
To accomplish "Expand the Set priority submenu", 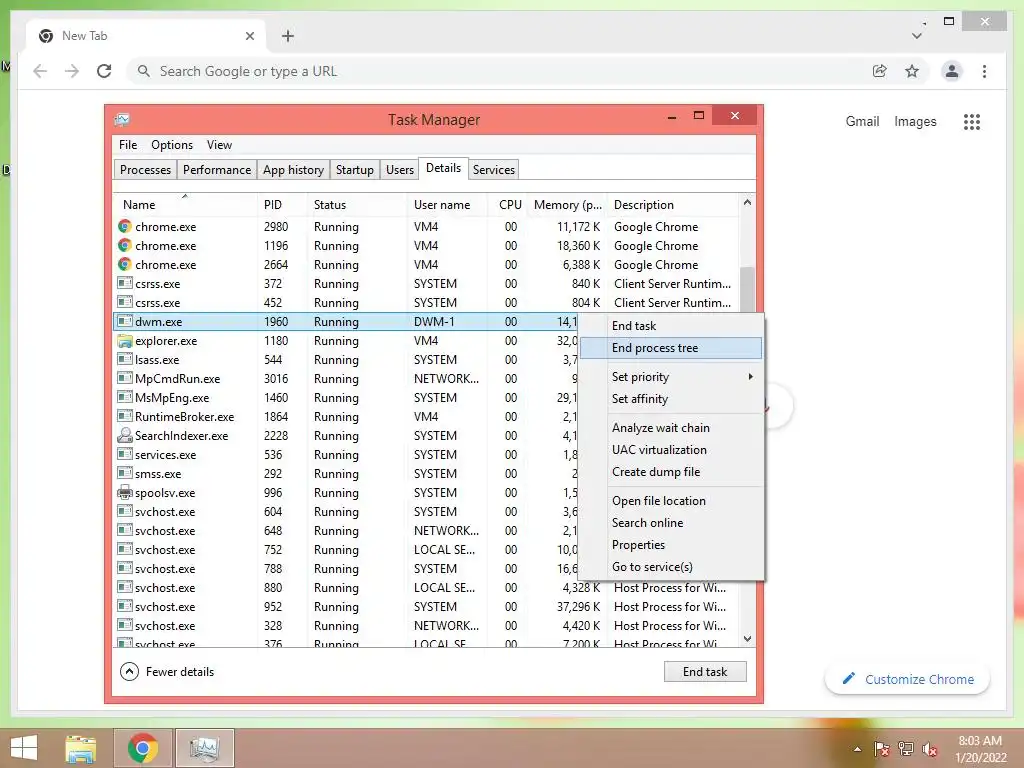I will click(x=671, y=377).
